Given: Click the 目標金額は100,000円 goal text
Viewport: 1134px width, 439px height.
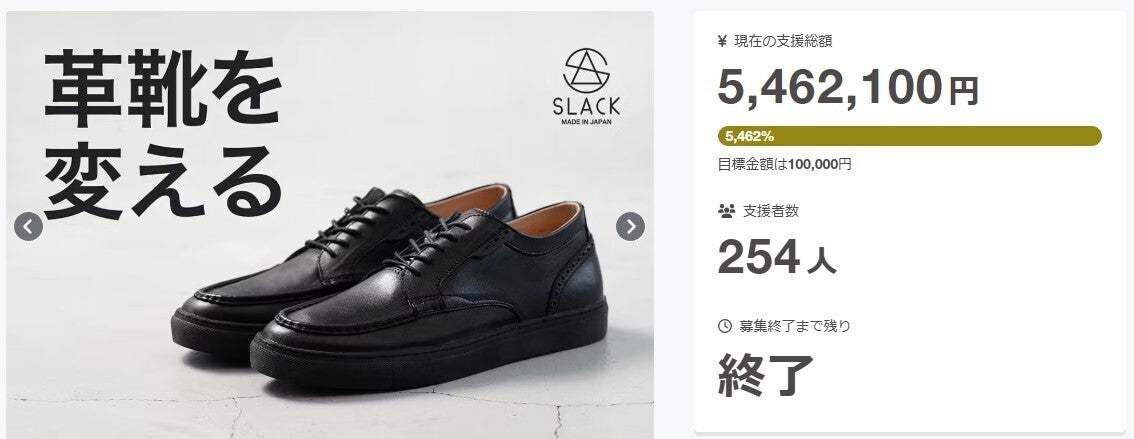Looking at the screenshot, I should [x=784, y=164].
